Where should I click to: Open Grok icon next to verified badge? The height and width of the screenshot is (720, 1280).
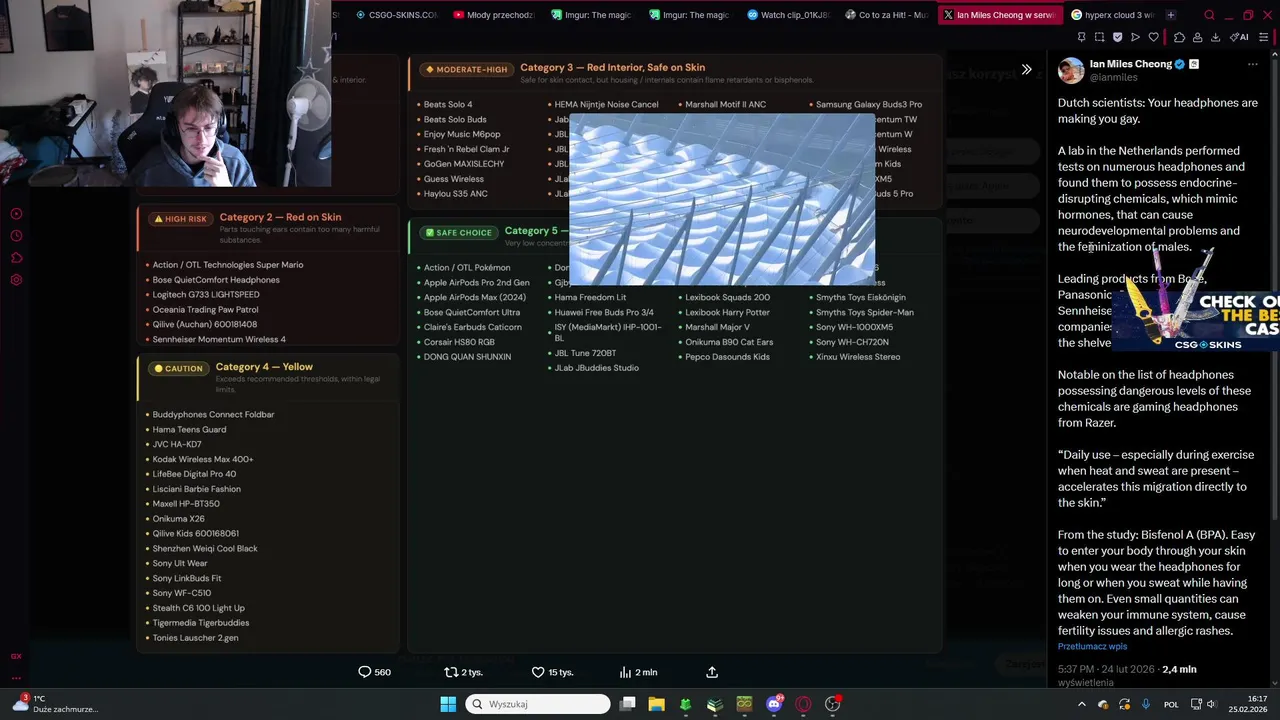point(1194,64)
